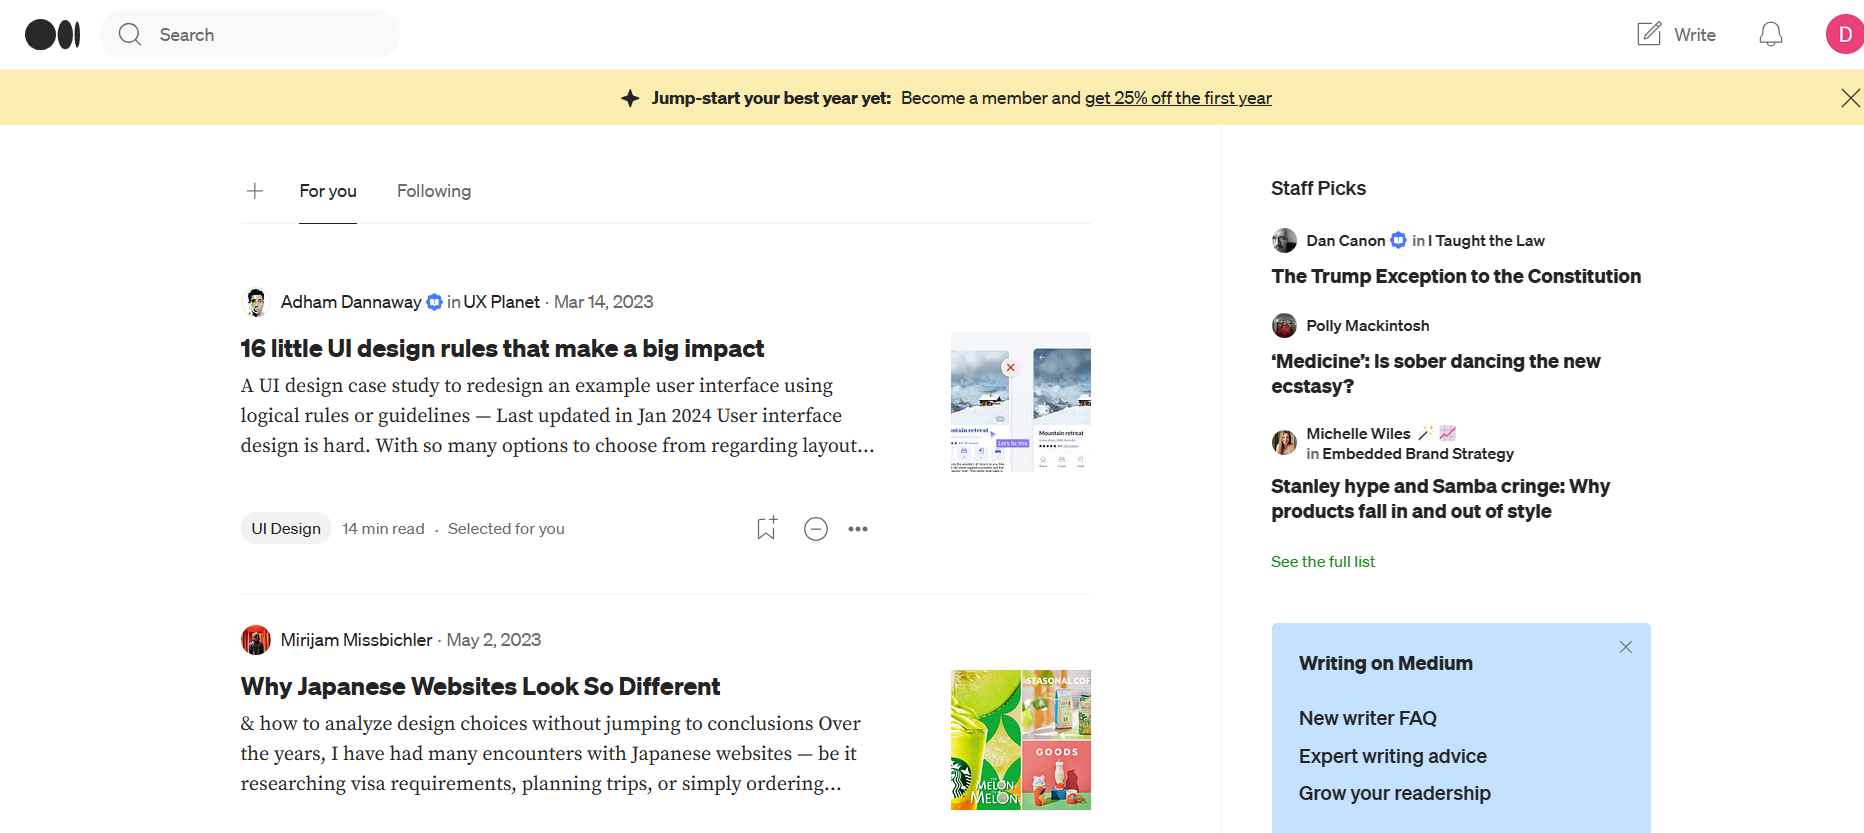Open the 25% off first year link
This screenshot has width=1864, height=833.
click(1178, 98)
